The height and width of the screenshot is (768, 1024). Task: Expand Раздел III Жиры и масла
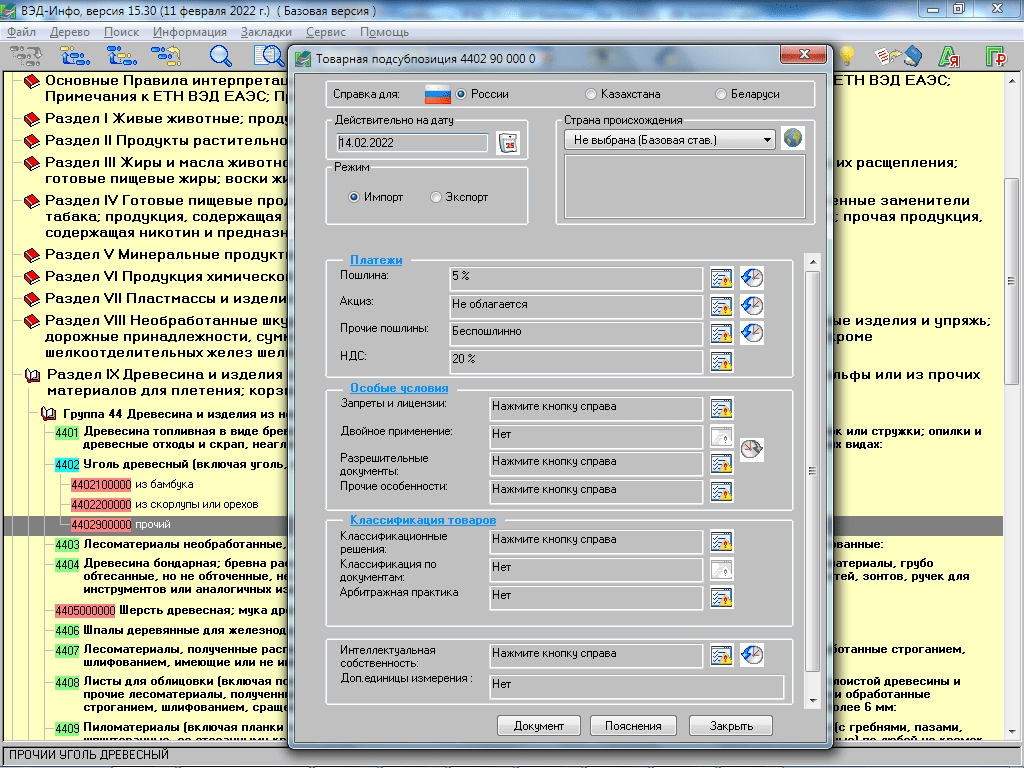(31, 163)
